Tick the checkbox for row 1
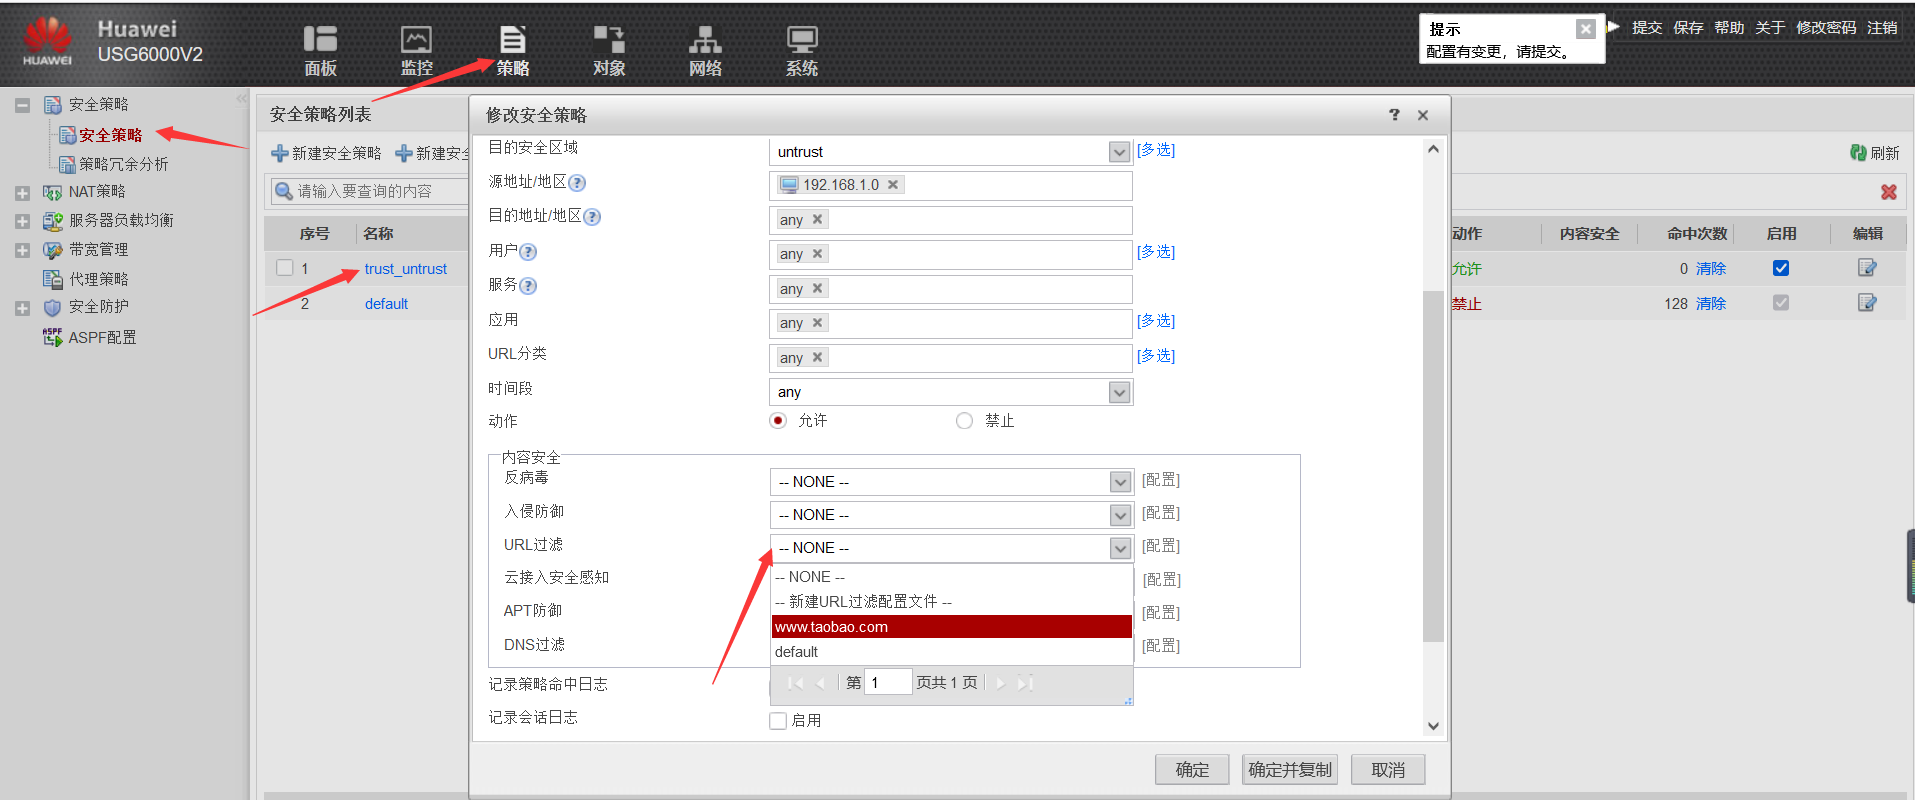The height and width of the screenshot is (800, 1915). point(285,268)
